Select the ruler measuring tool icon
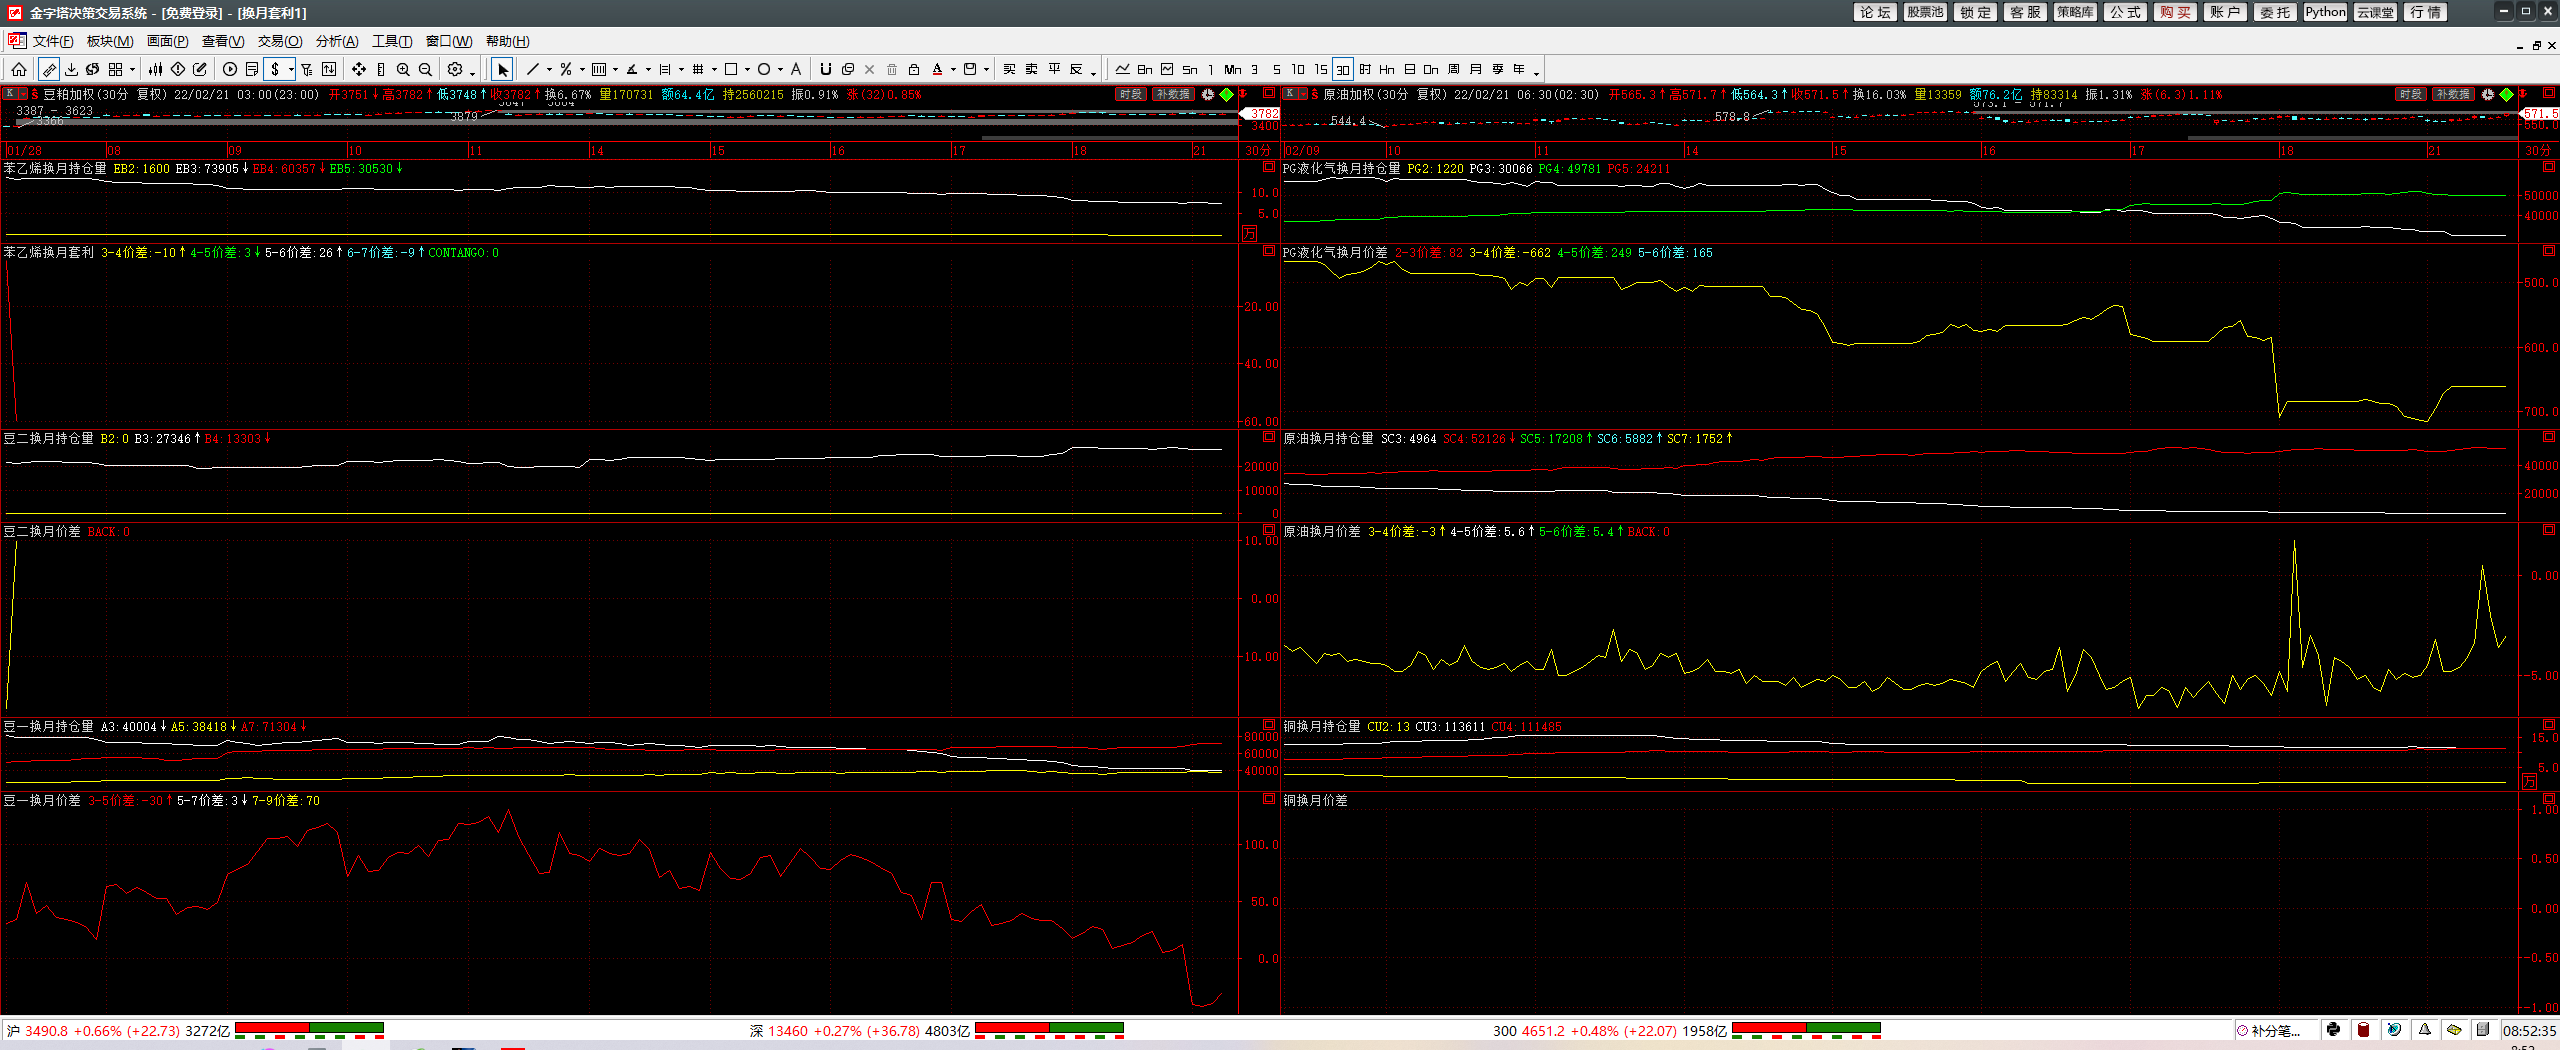Screen dimensions: 2560x1050 click(381, 69)
